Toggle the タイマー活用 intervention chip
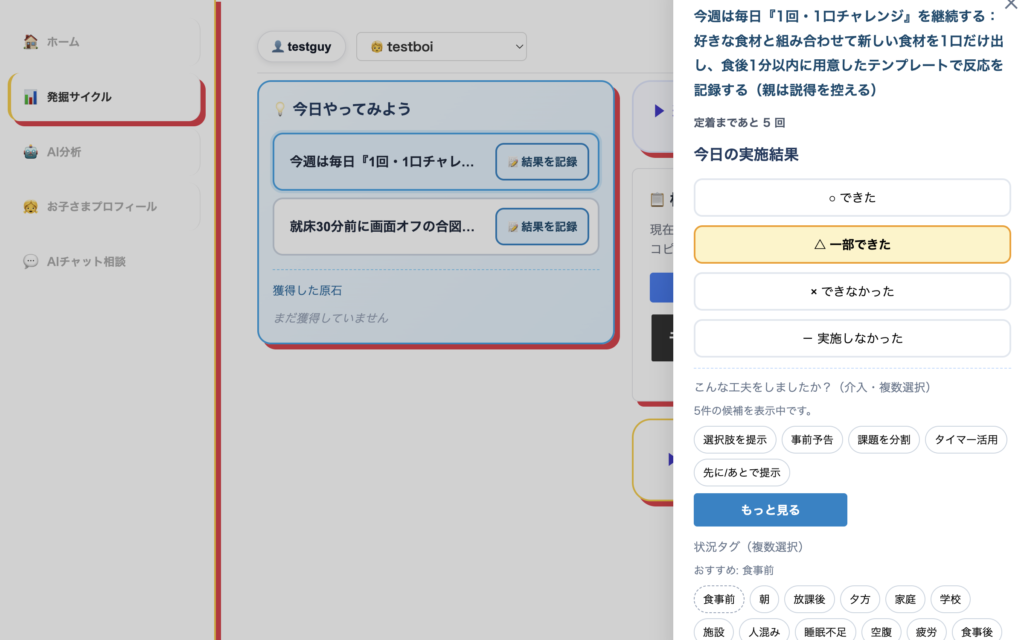Image resolution: width=1024 pixels, height=640 pixels. pos(966,440)
